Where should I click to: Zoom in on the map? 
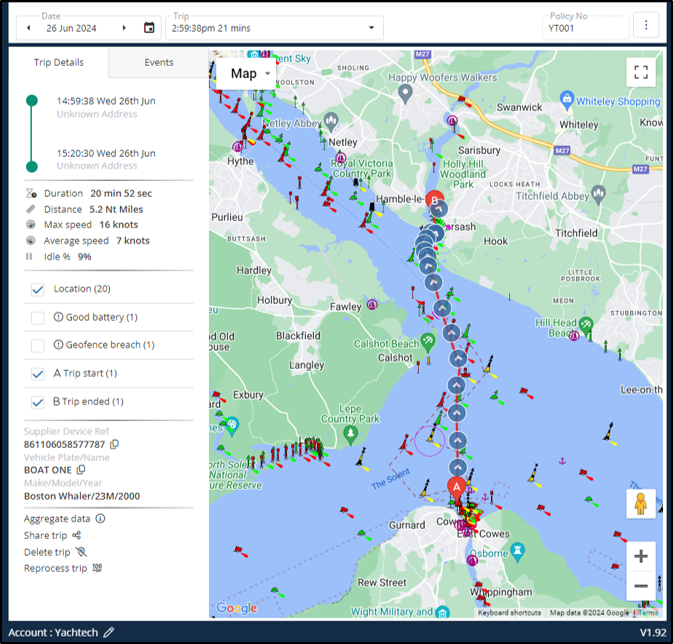click(641, 556)
